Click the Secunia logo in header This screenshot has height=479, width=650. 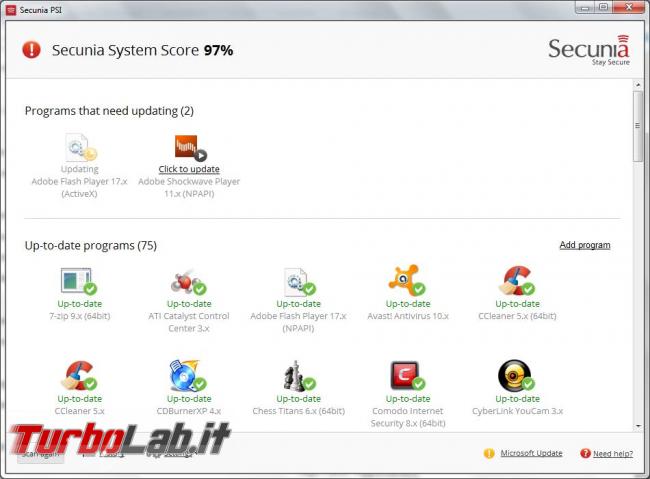coord(589,50)
